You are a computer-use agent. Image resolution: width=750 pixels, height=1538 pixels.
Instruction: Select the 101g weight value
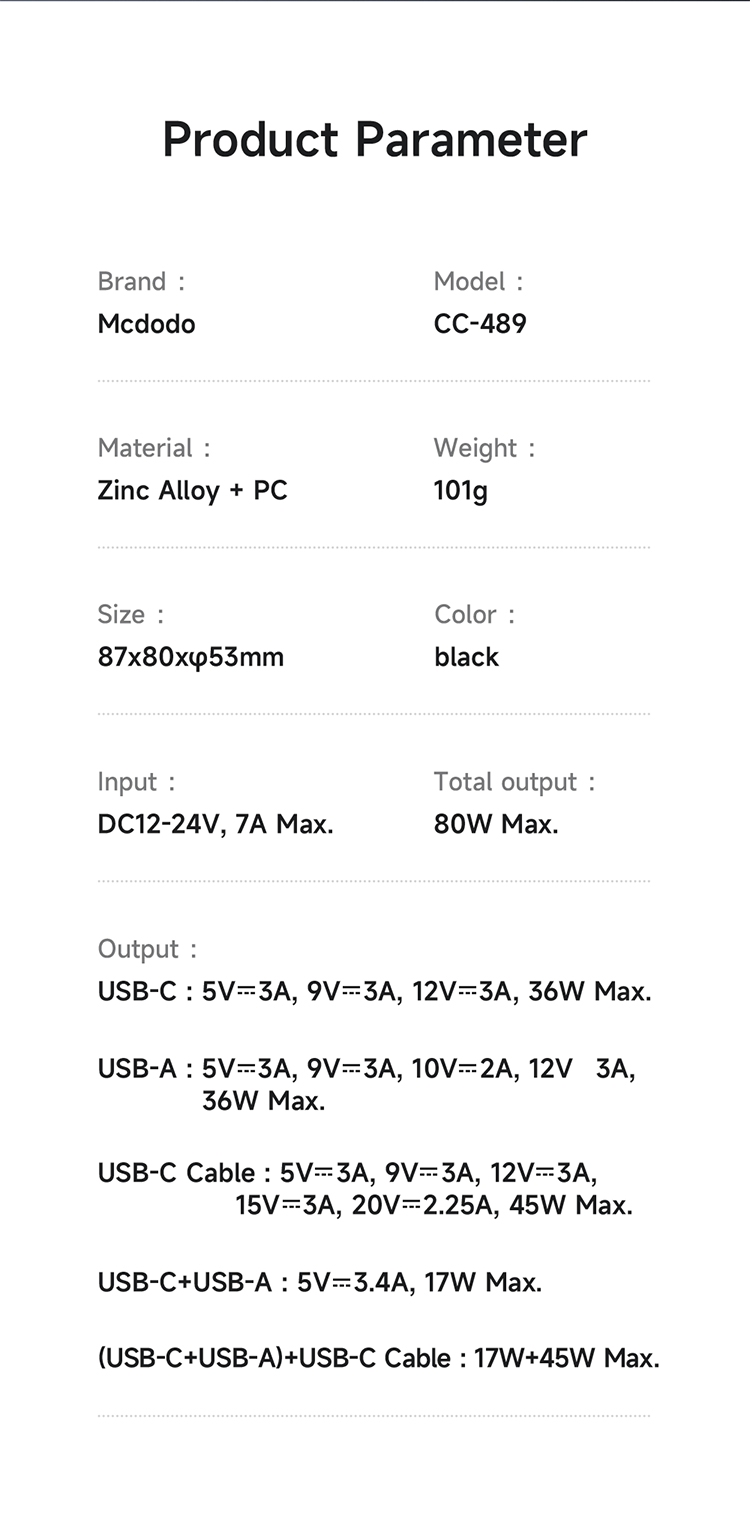461,491
